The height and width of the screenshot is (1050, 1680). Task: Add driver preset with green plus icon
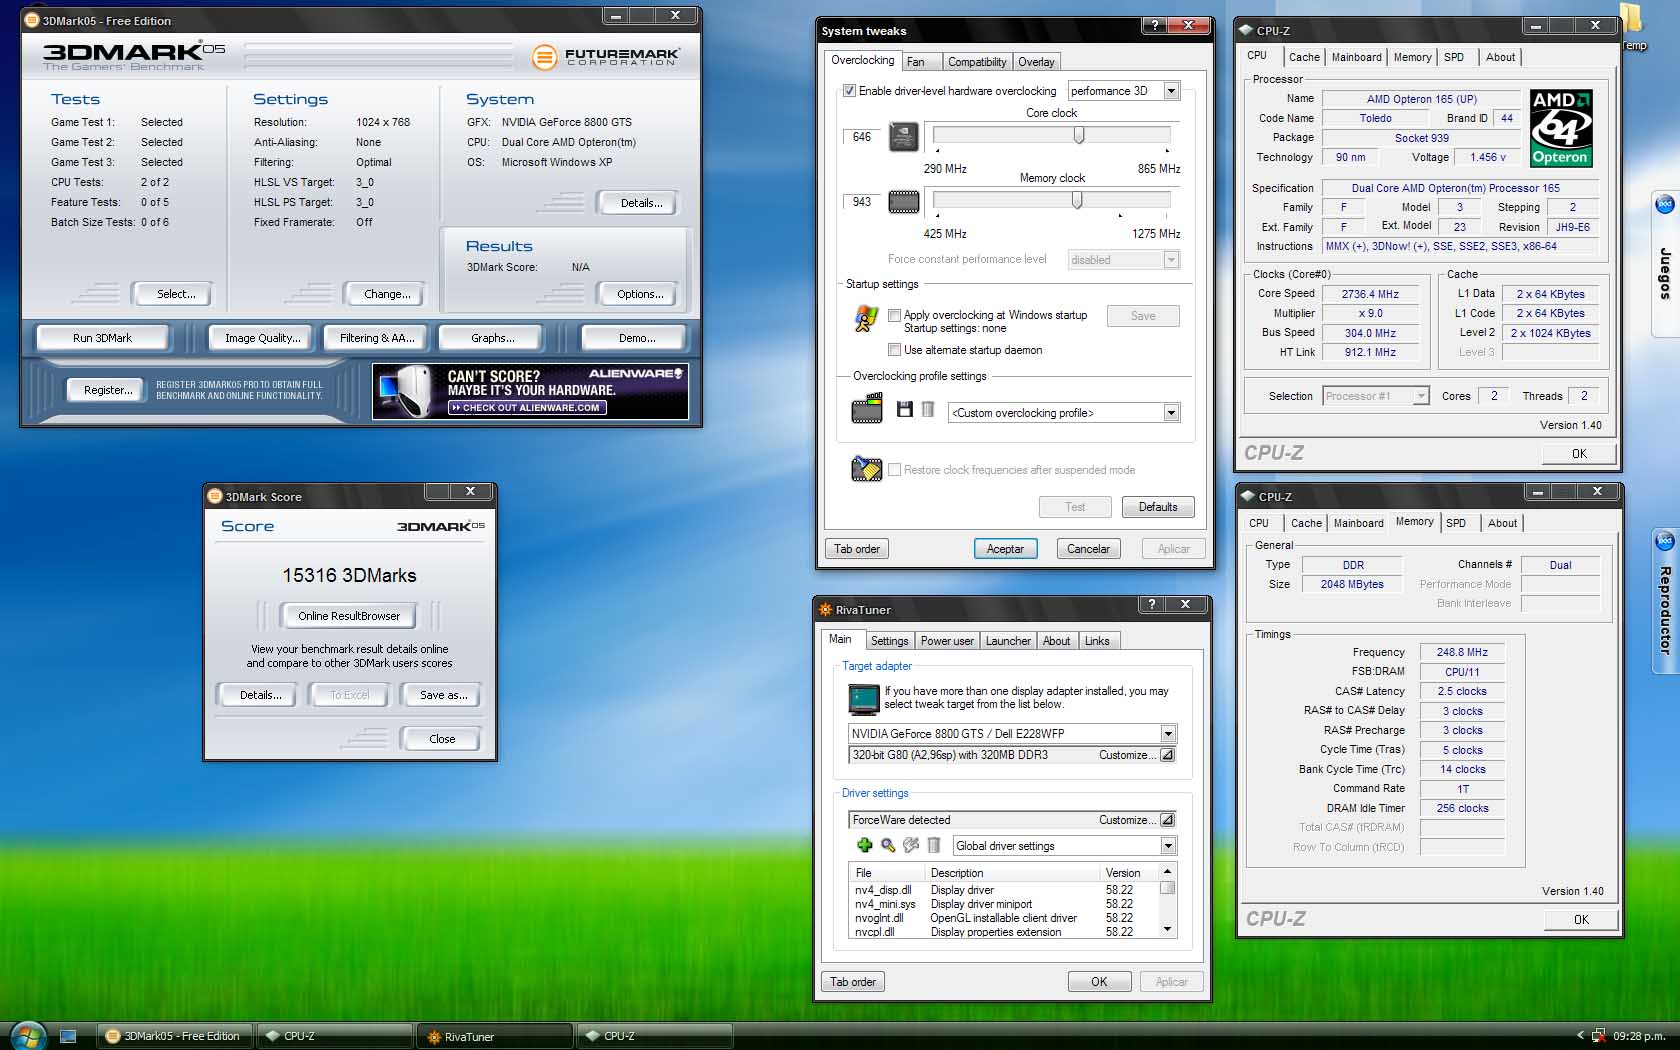pos(865,846)
